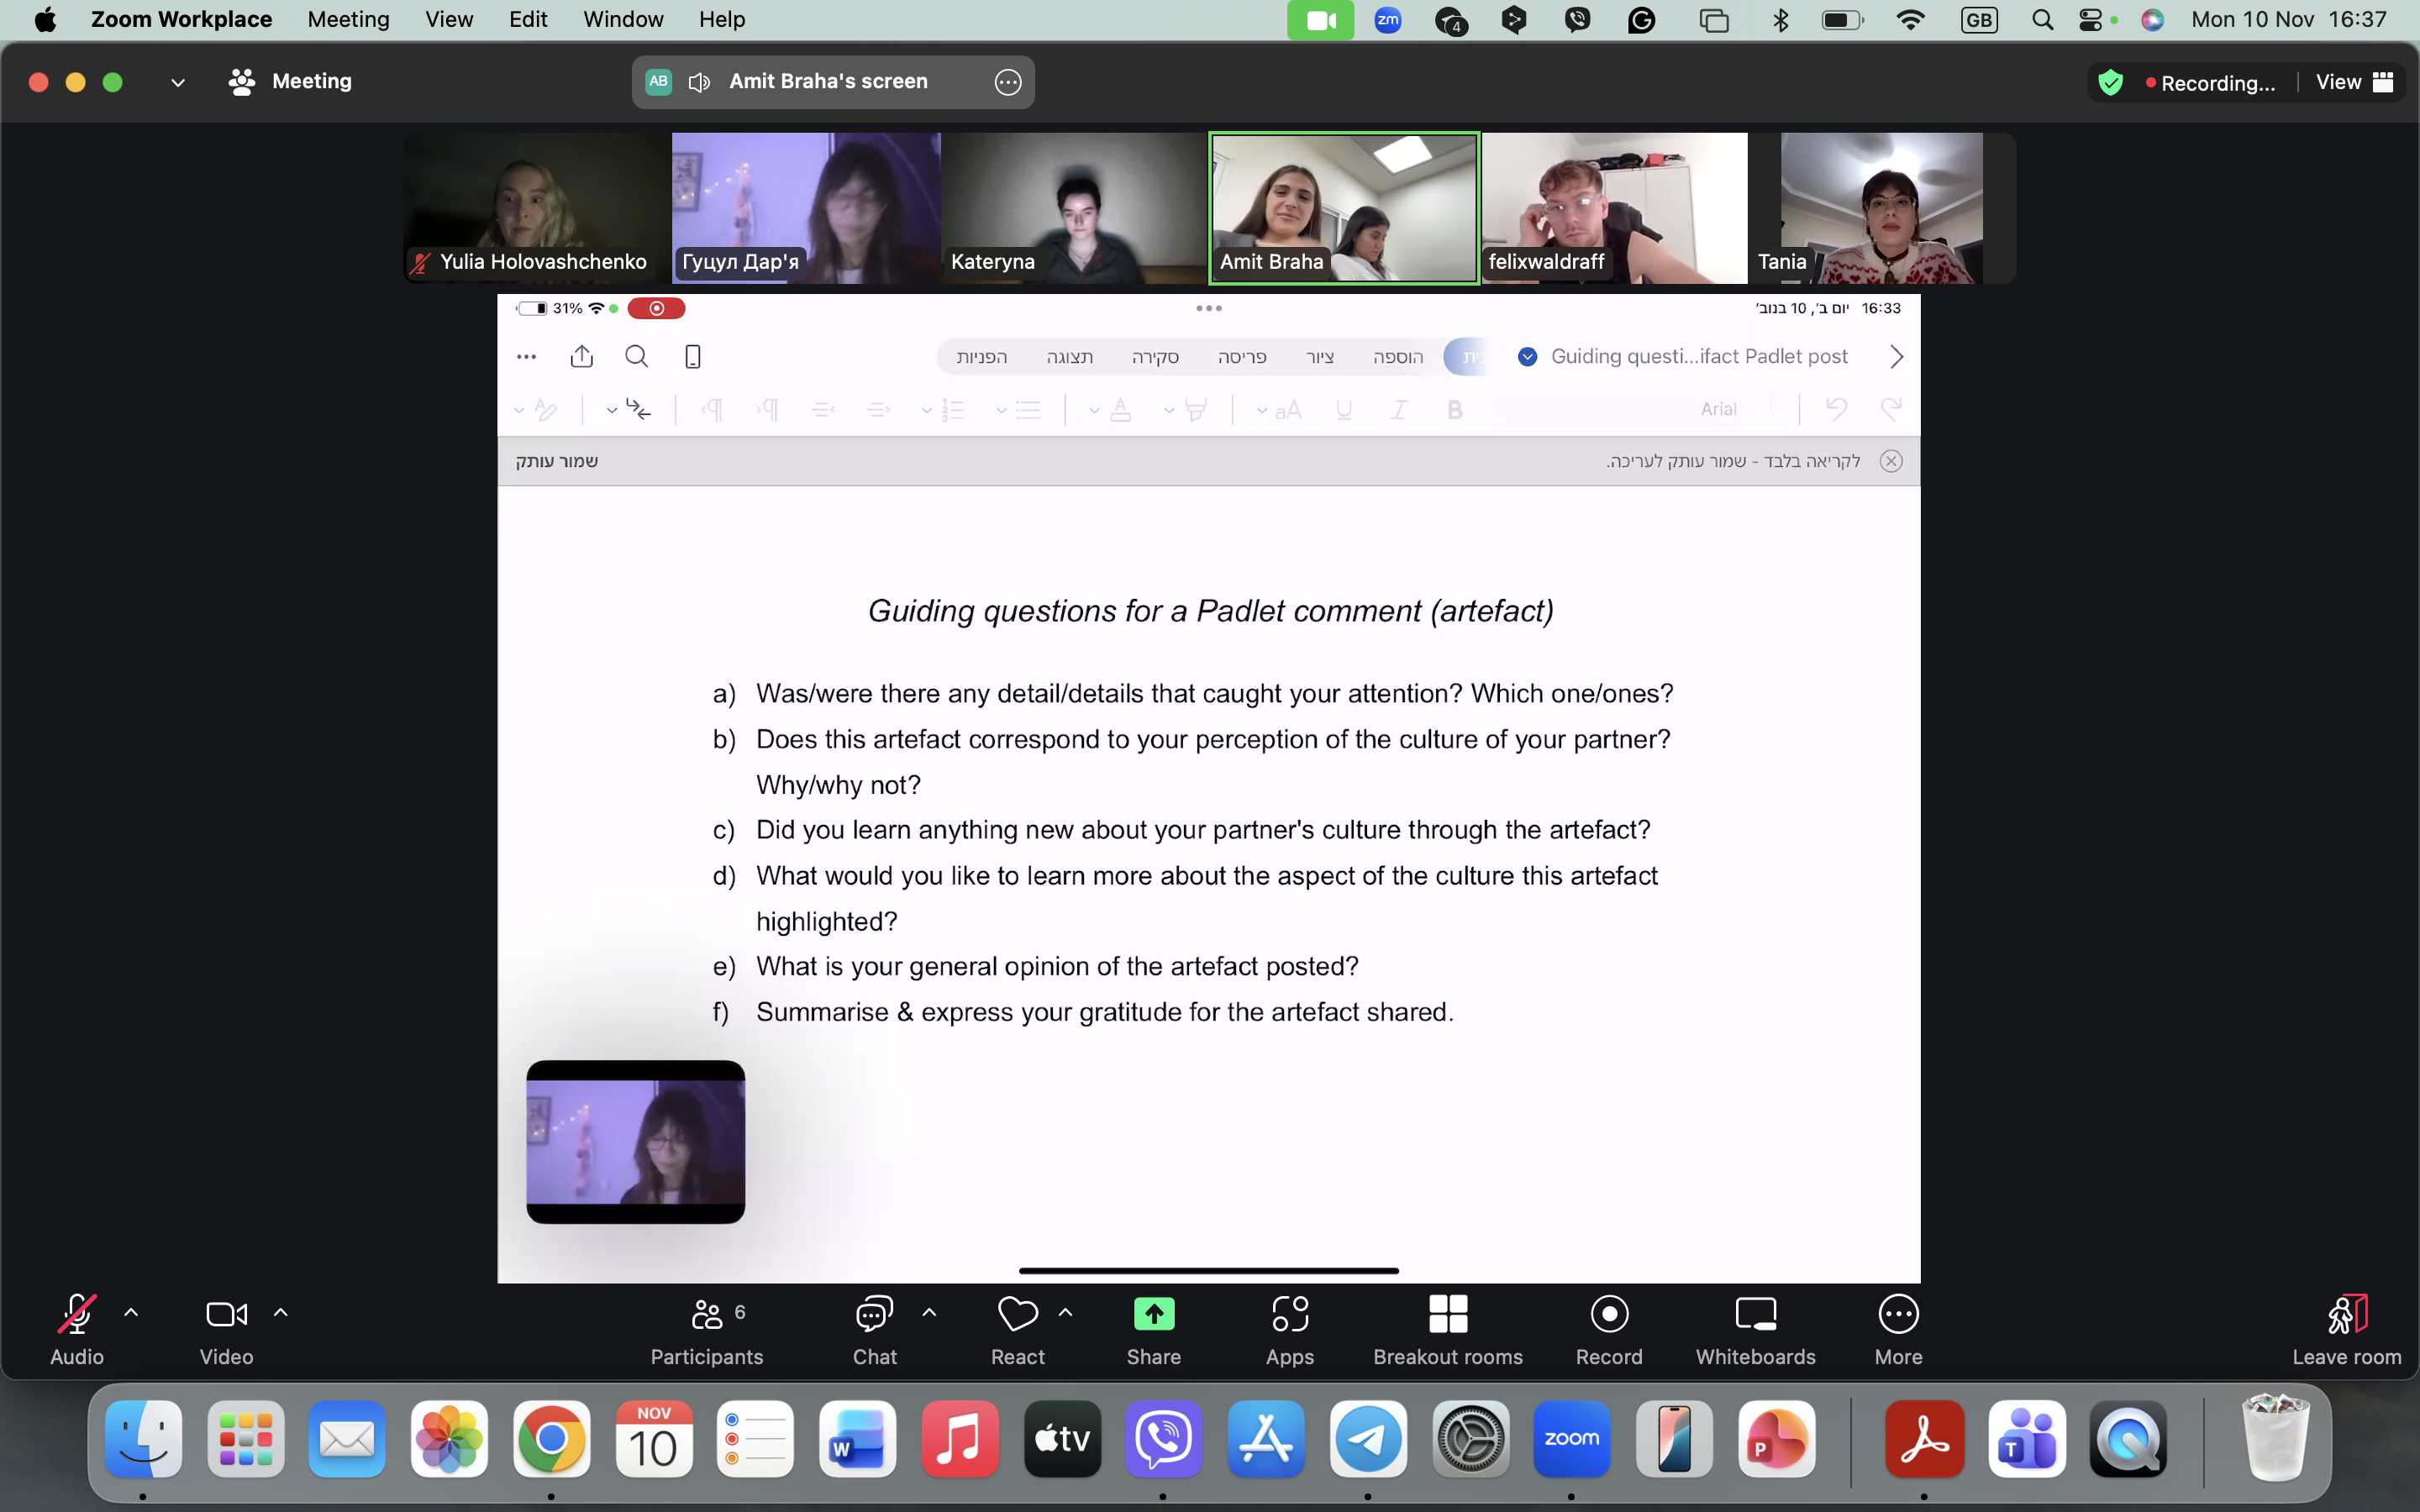Open Breakout rooms
2420x1512 pixels.
pyautogui.click(x=1447, y=1330)
